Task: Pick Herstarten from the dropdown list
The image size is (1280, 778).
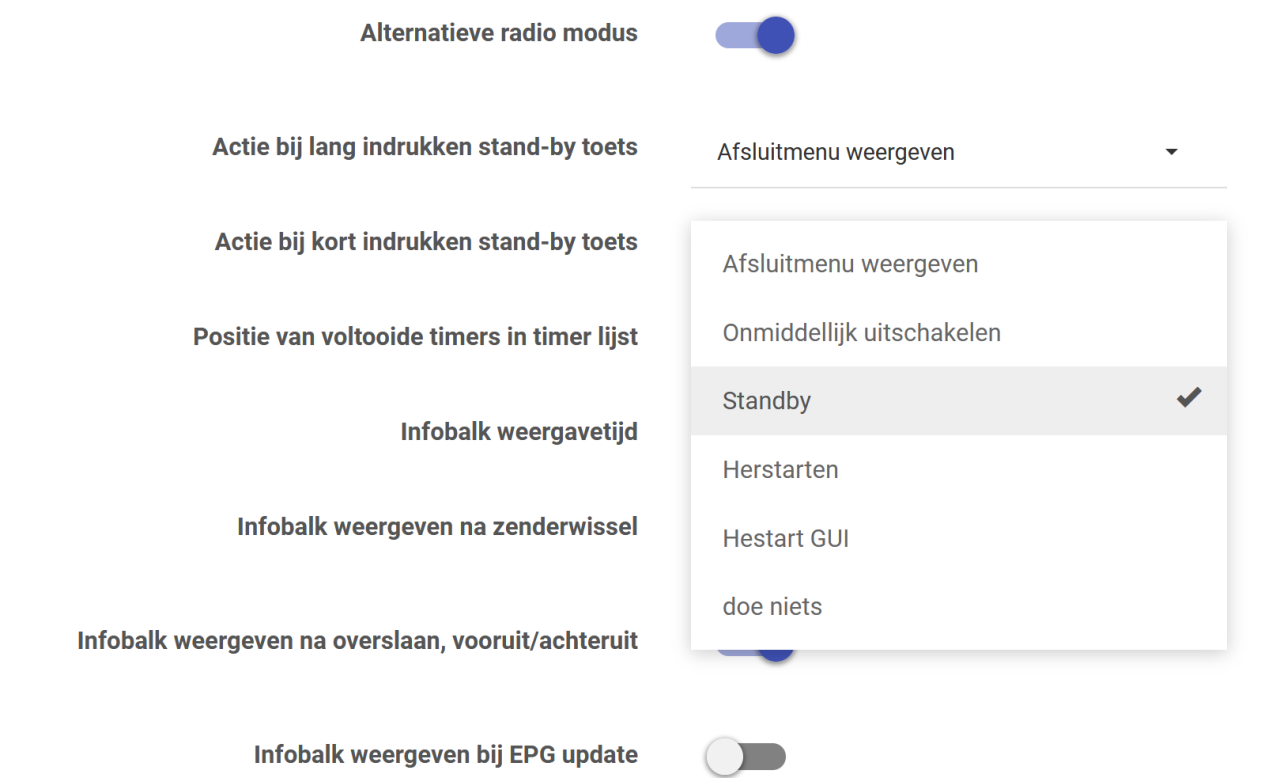Action: (781, 469)
